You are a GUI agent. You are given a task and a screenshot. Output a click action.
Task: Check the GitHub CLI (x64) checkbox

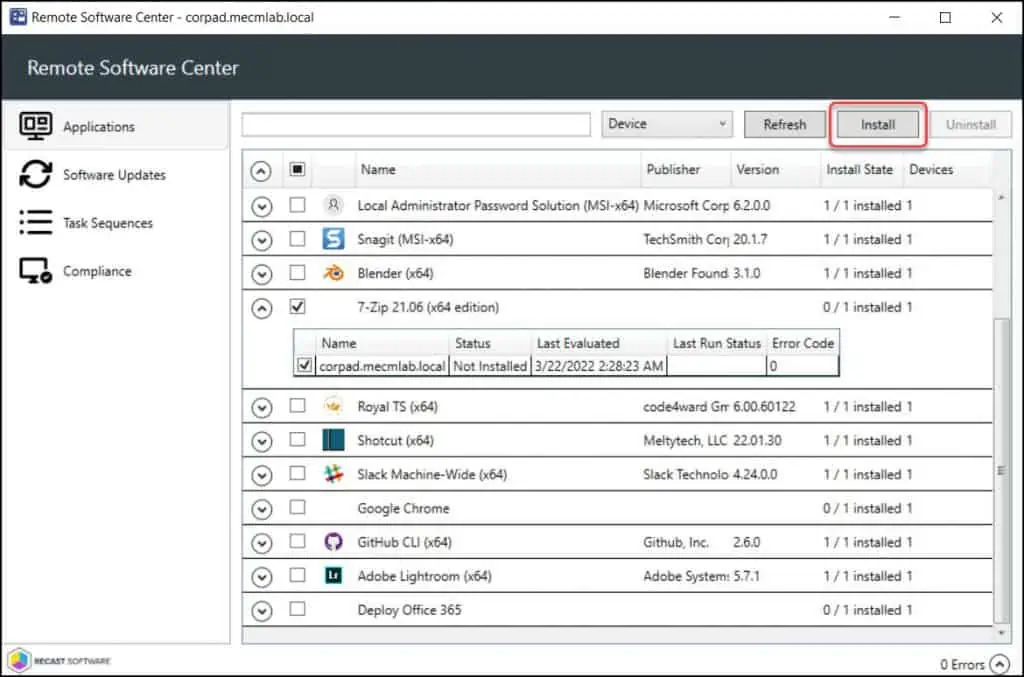point(297,541)
